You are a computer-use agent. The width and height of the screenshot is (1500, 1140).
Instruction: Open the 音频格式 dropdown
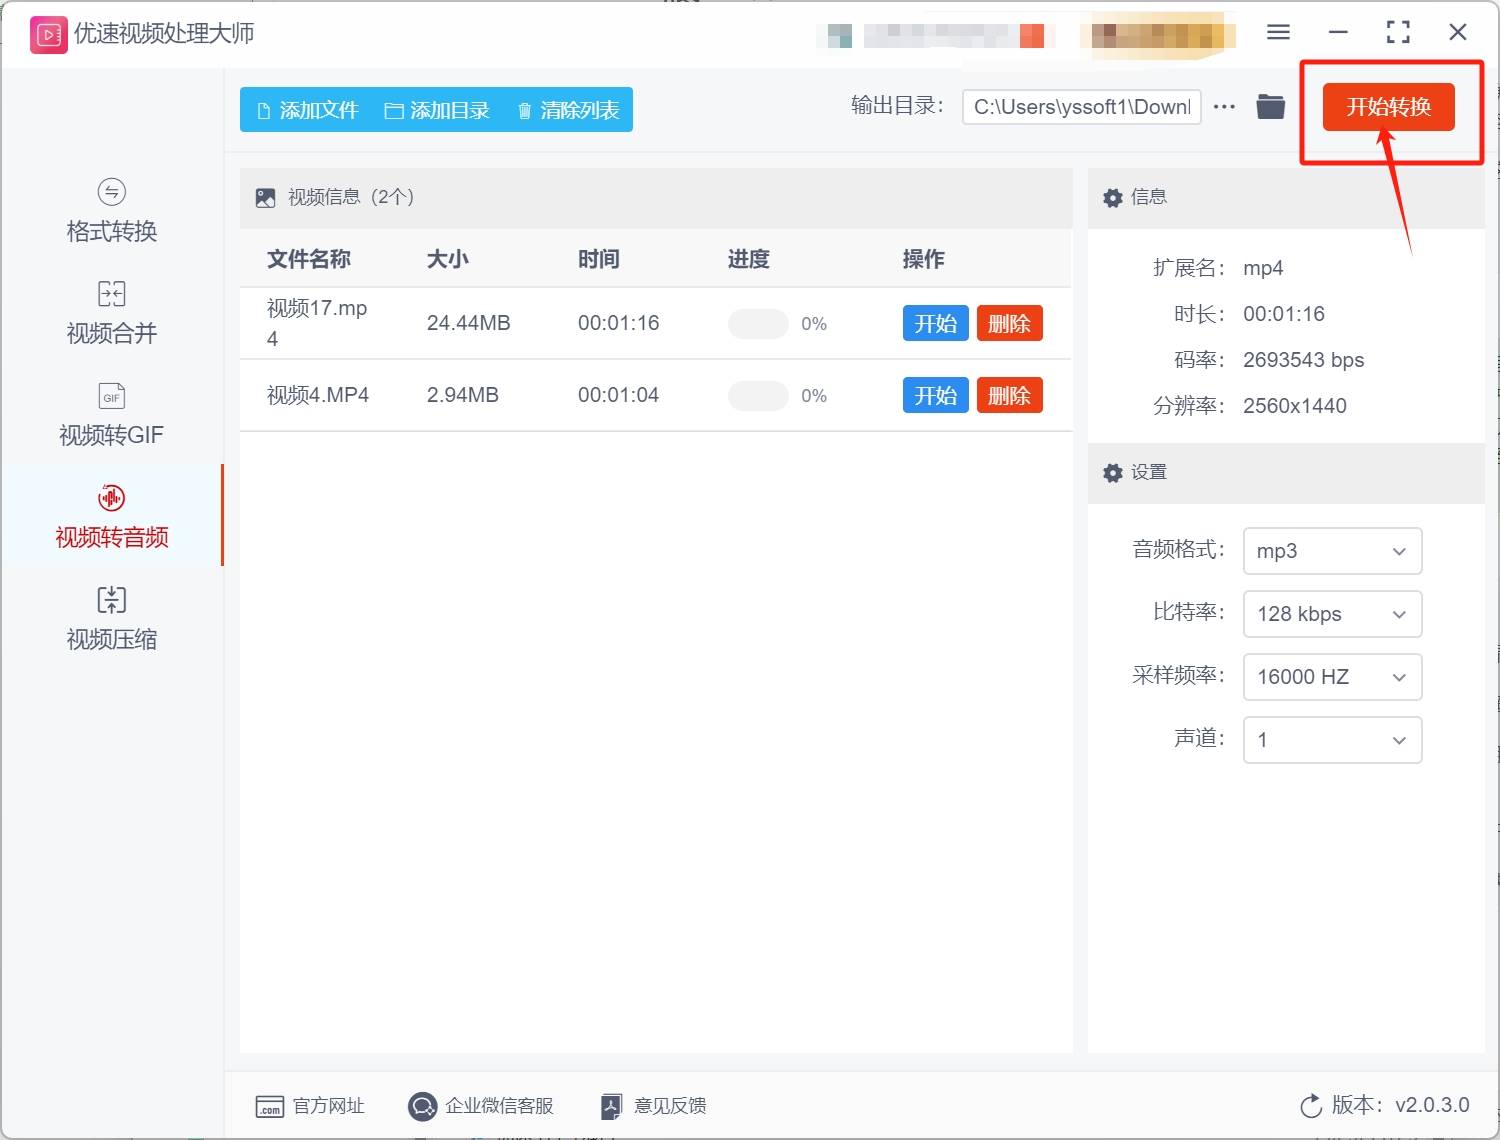(x=1332, y=551)
